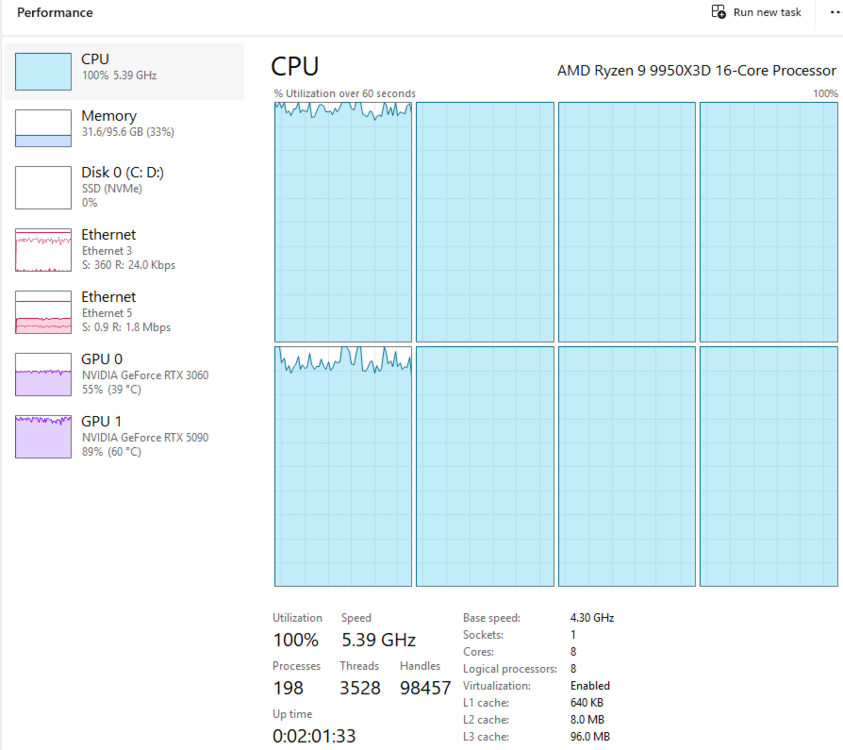This screenshot has height=750, width=843.
Task: View the GPU 0 RTX 3060 thumbnail
Action: [43, 374]
